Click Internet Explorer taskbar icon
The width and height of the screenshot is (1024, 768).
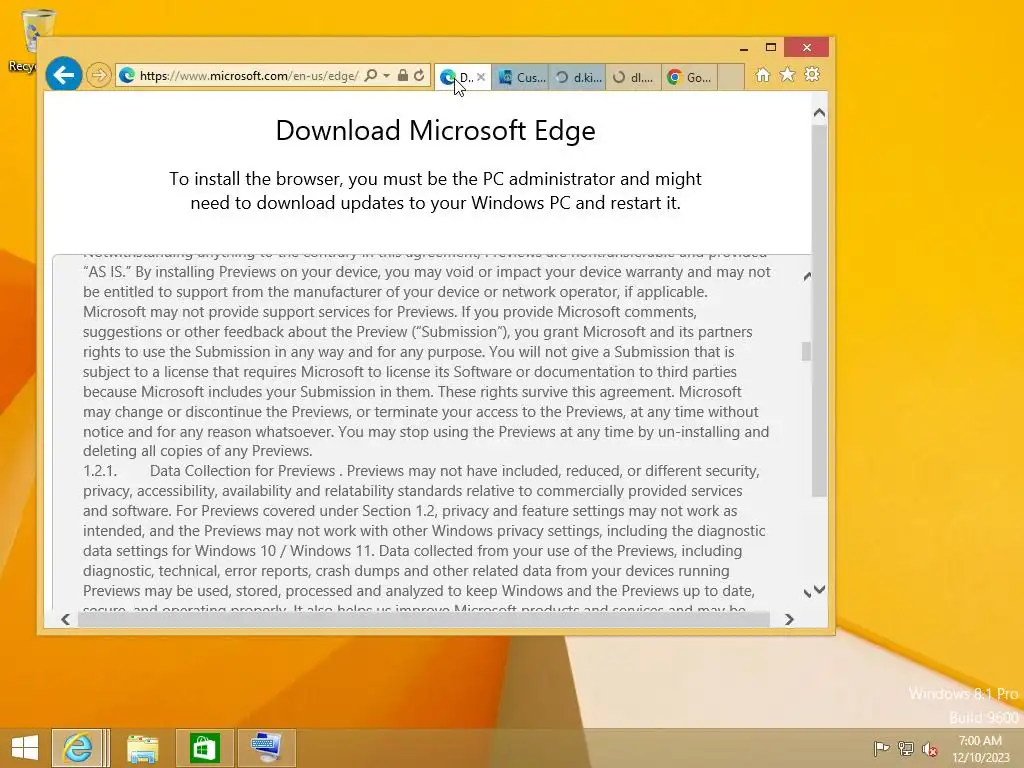78,748
